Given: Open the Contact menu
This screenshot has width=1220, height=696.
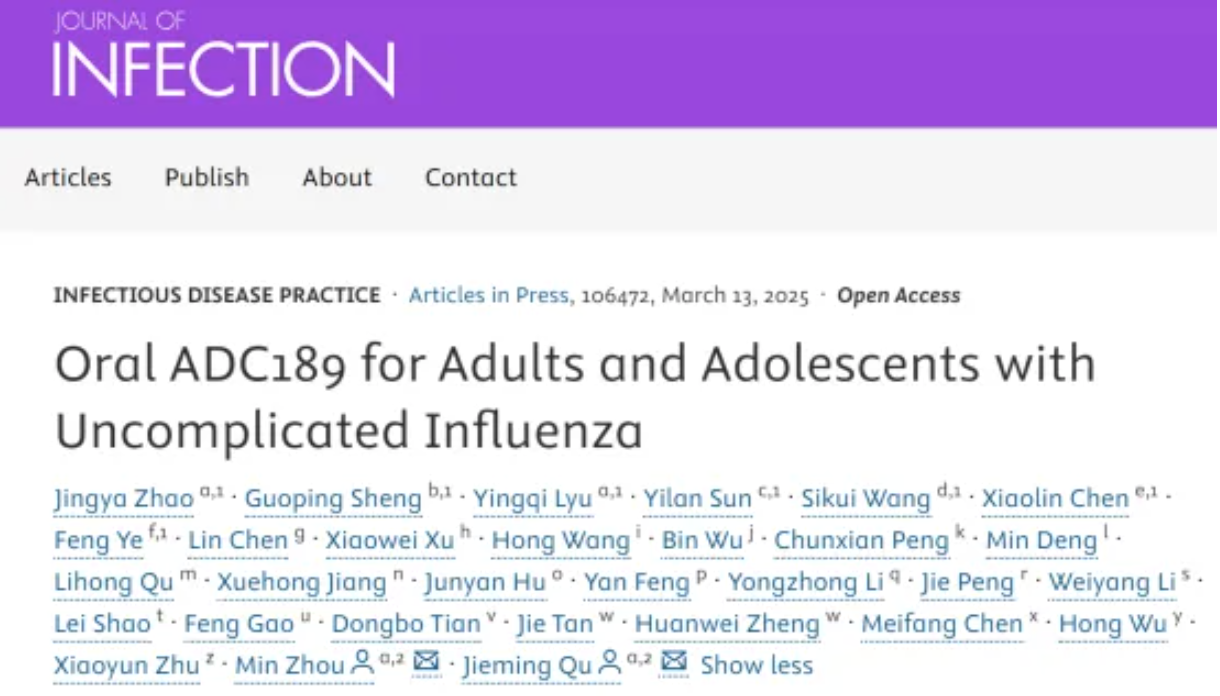Looking at the screenshot, I should [471, 177].
